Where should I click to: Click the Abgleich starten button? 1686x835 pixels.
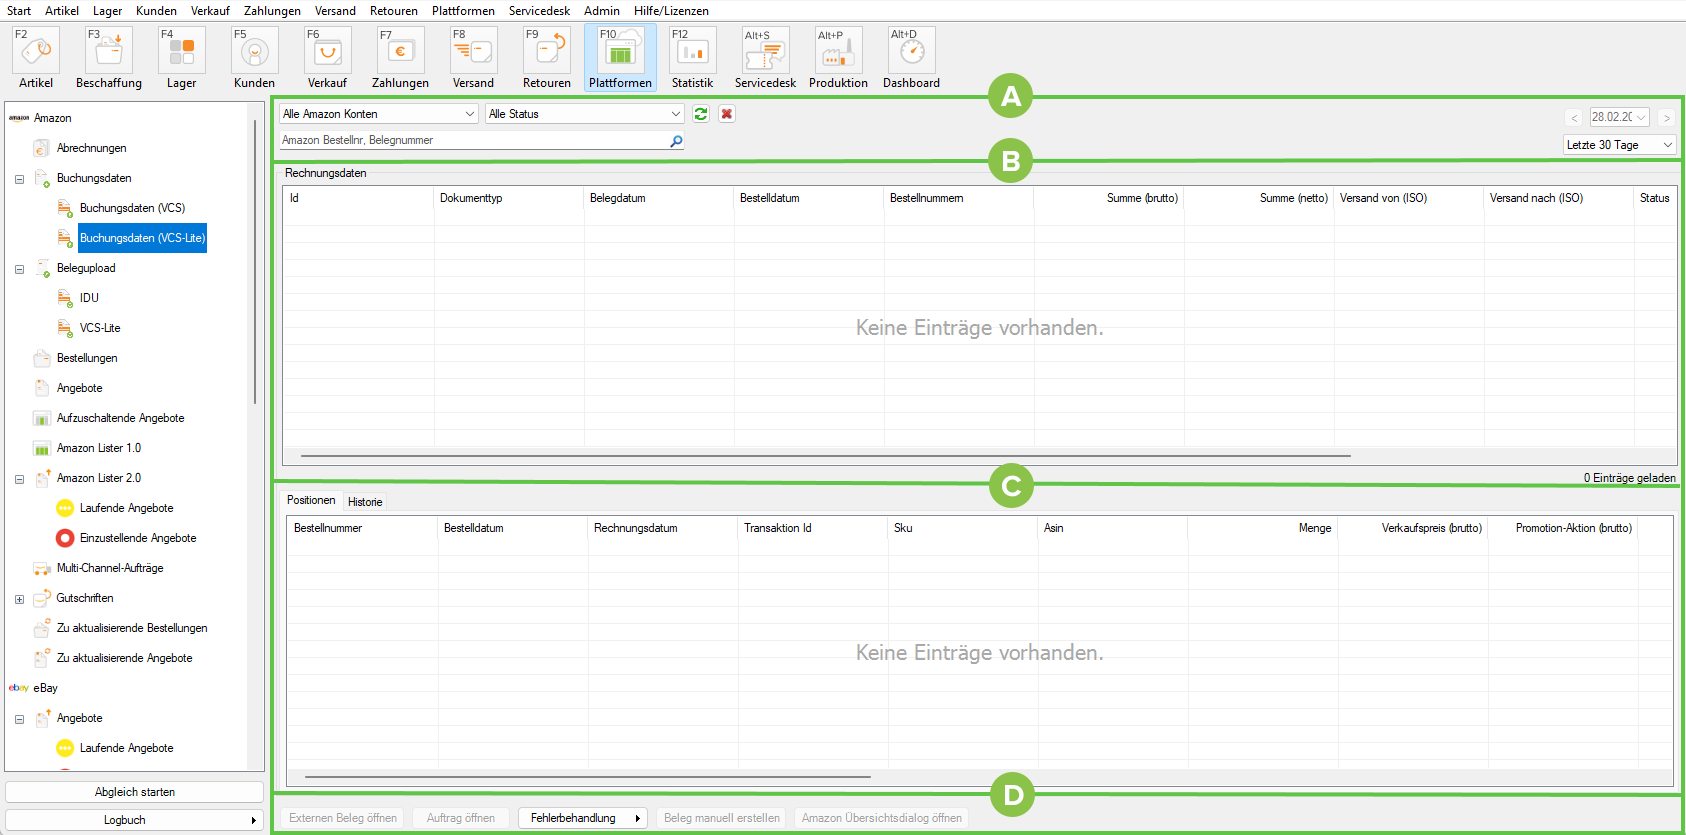pyautogui.click(x=134, y=792)
